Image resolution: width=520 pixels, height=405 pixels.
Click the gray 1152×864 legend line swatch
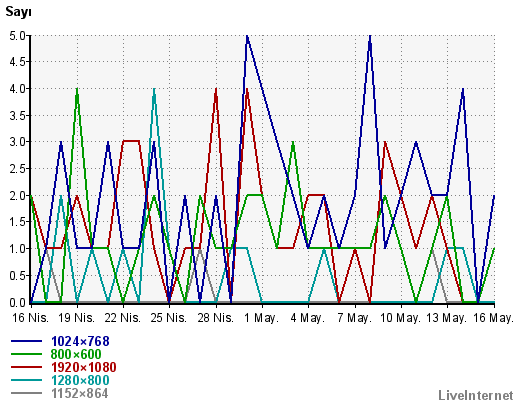26,393
